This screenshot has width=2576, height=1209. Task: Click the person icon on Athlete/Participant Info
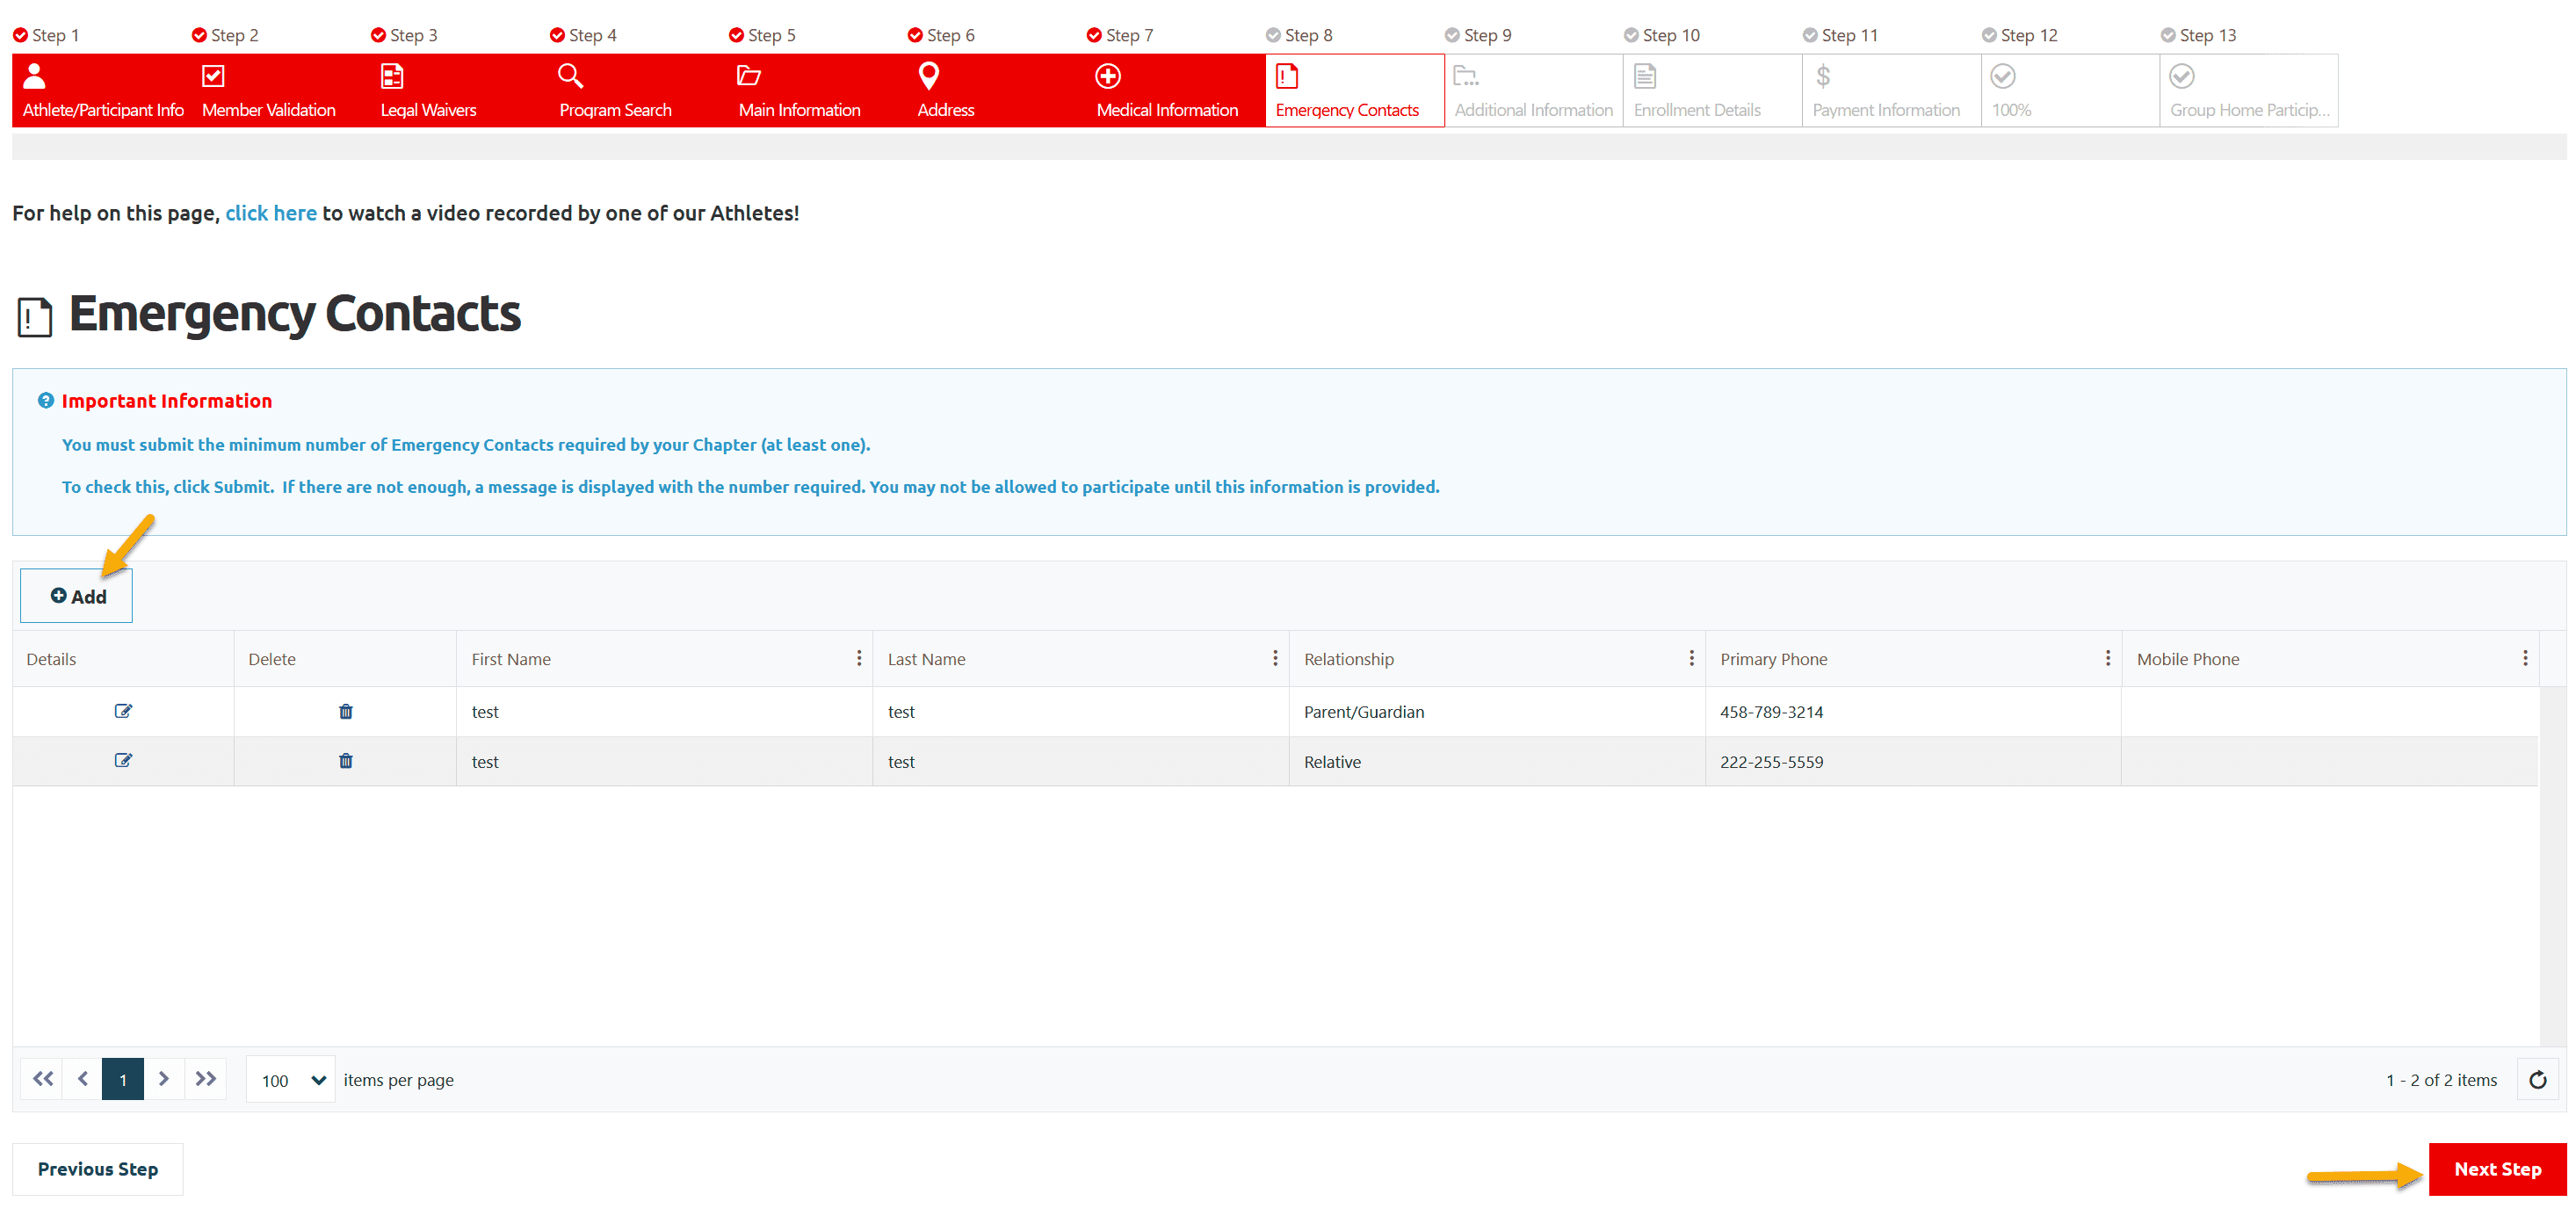34,76
